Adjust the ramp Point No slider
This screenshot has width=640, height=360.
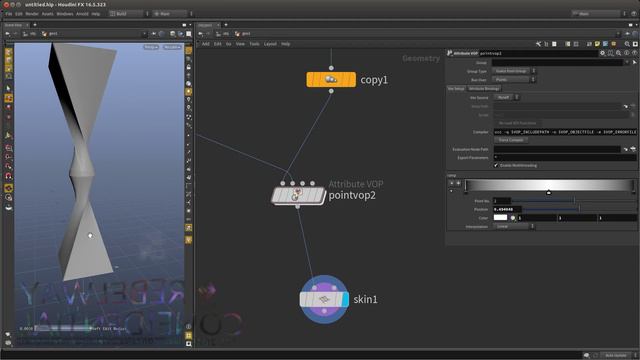[574, 201]
